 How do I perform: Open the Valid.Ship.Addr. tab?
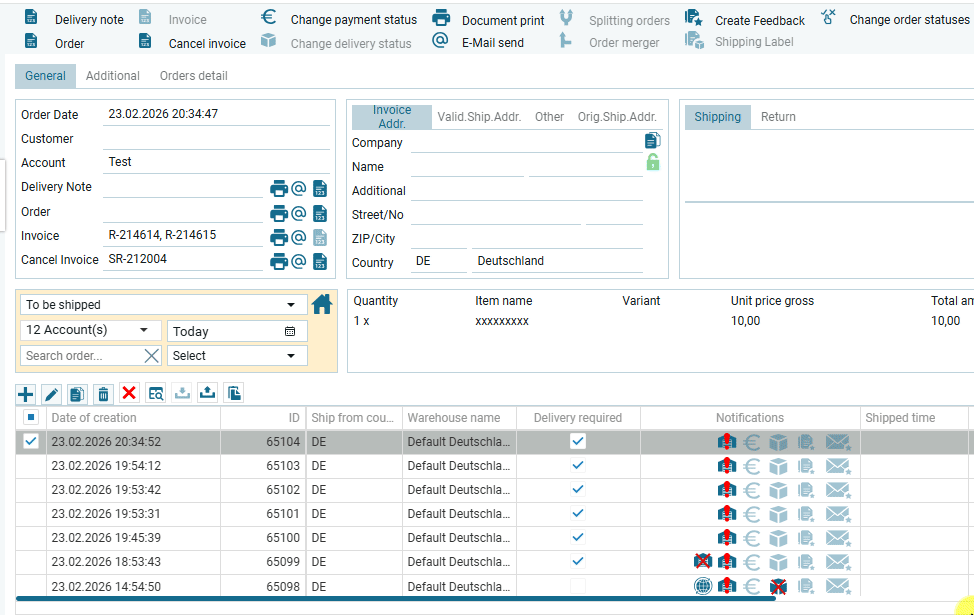[x=479, y=117]
